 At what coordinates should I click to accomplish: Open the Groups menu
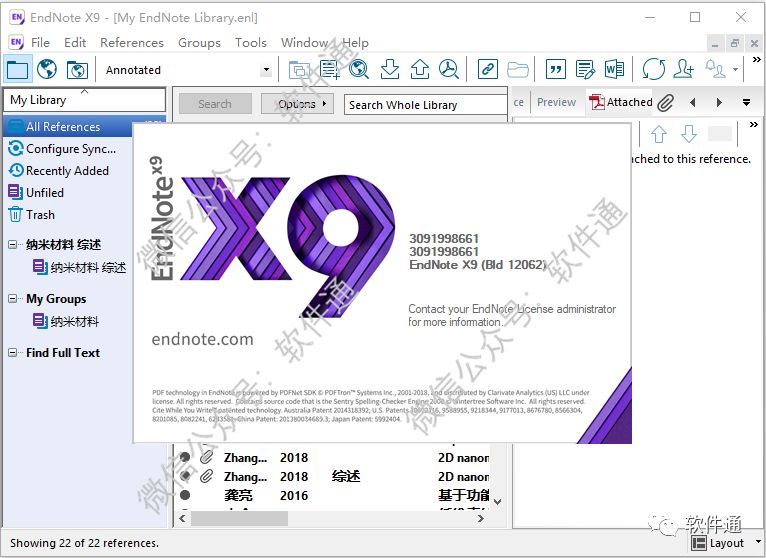click(199, 43)
